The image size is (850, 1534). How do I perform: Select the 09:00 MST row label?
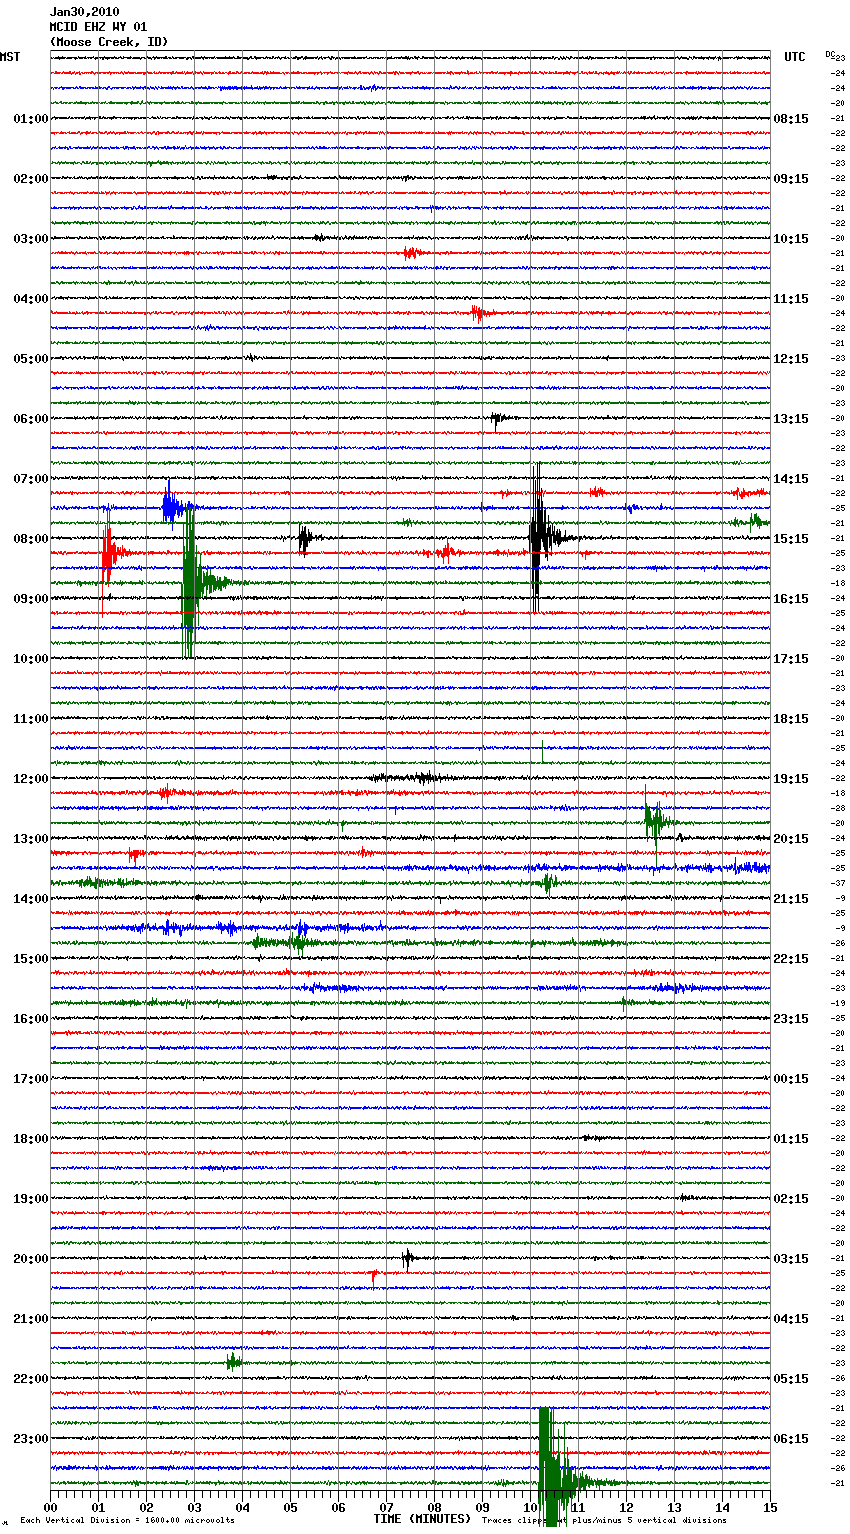30,599
